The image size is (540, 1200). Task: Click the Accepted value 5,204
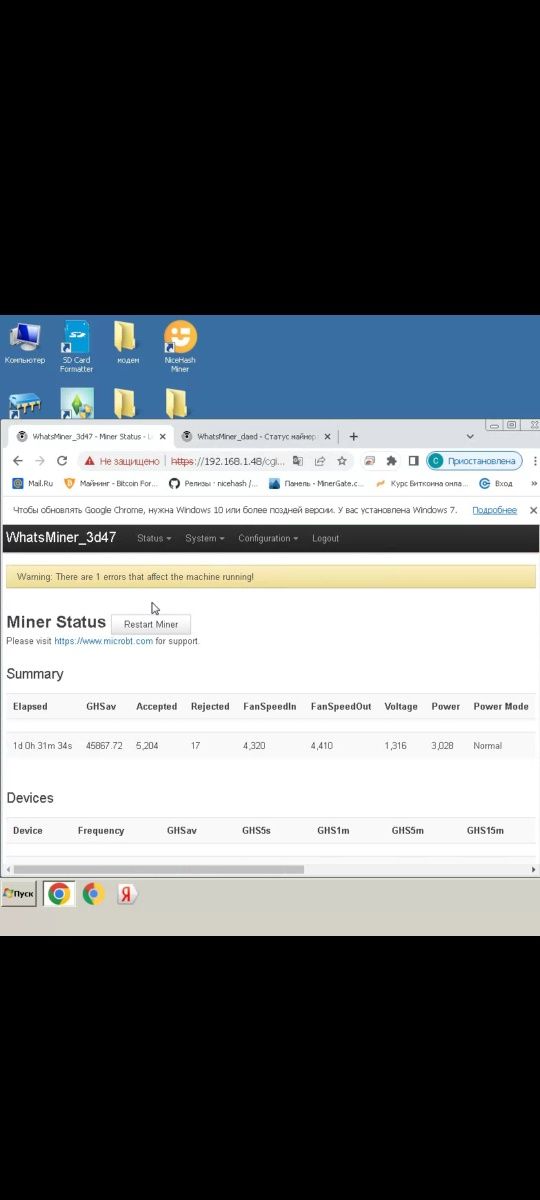(x=147, y=746)
